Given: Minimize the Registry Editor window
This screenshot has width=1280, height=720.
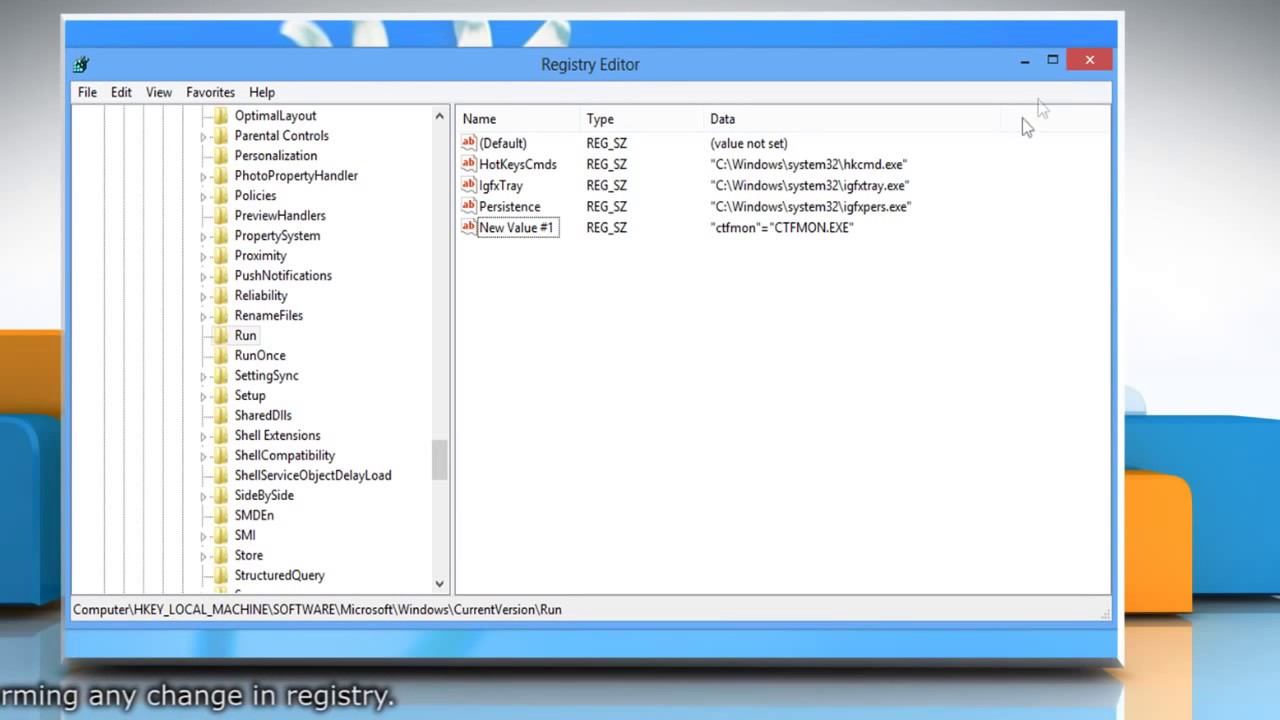Looking at the screenshot, I should tap(1025, 61).
